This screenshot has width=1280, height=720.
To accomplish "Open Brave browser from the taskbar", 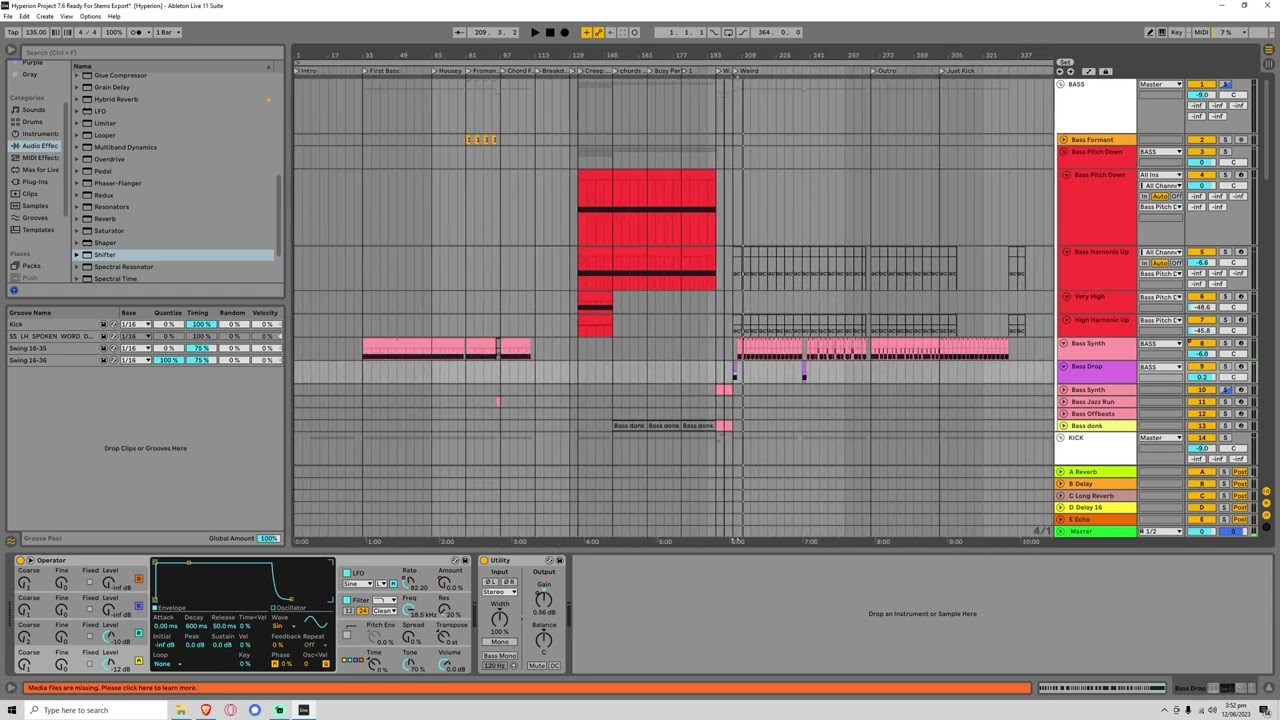I will point(206,710).
